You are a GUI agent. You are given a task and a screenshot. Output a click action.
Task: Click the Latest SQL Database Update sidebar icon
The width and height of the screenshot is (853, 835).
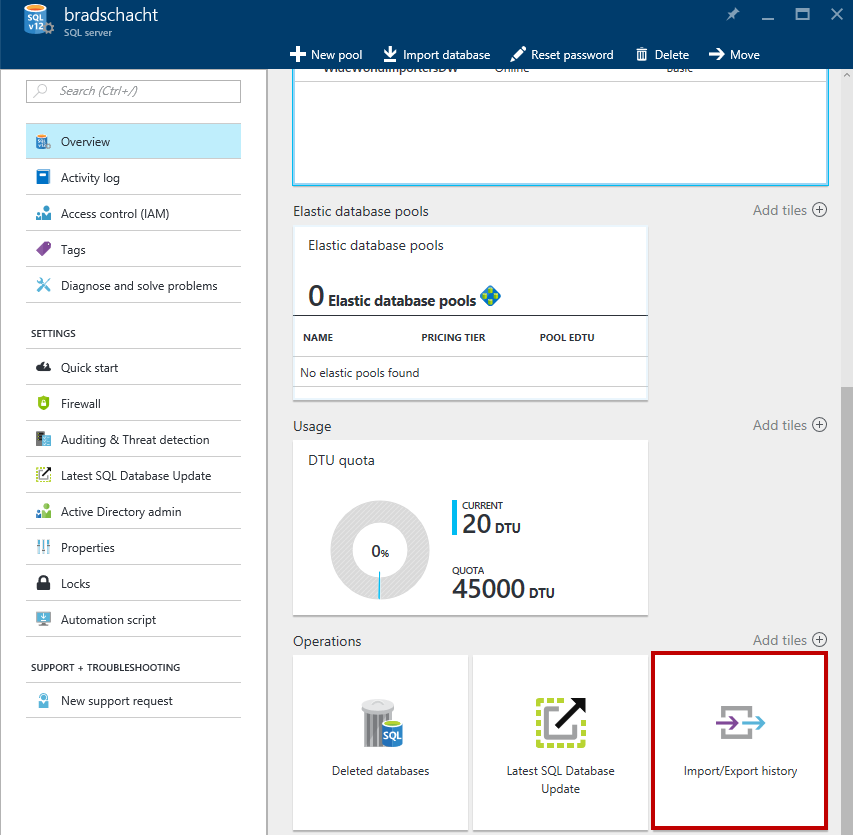[43, 475]
